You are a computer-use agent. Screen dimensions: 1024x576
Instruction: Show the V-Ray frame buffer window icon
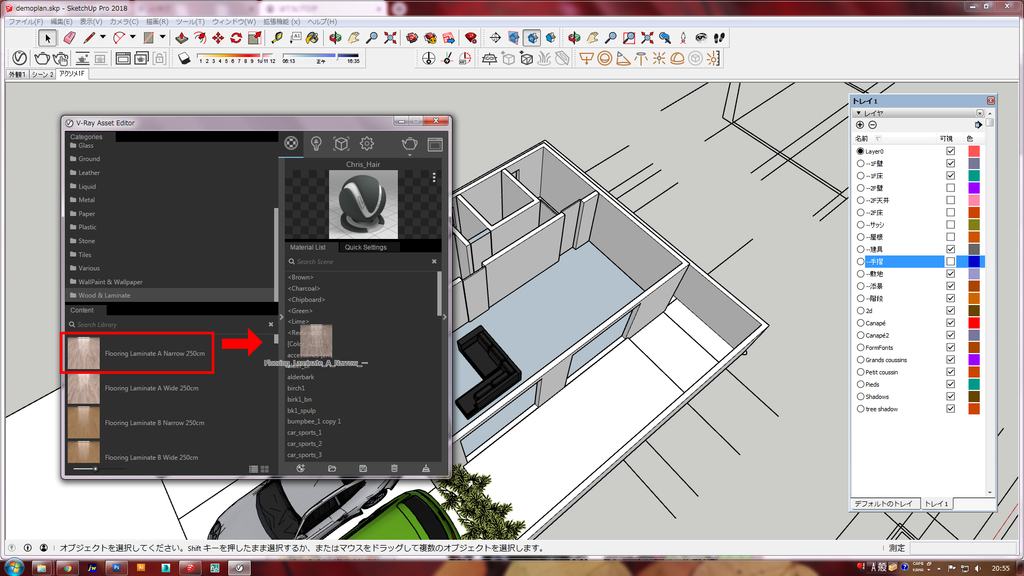pos(123,58)
